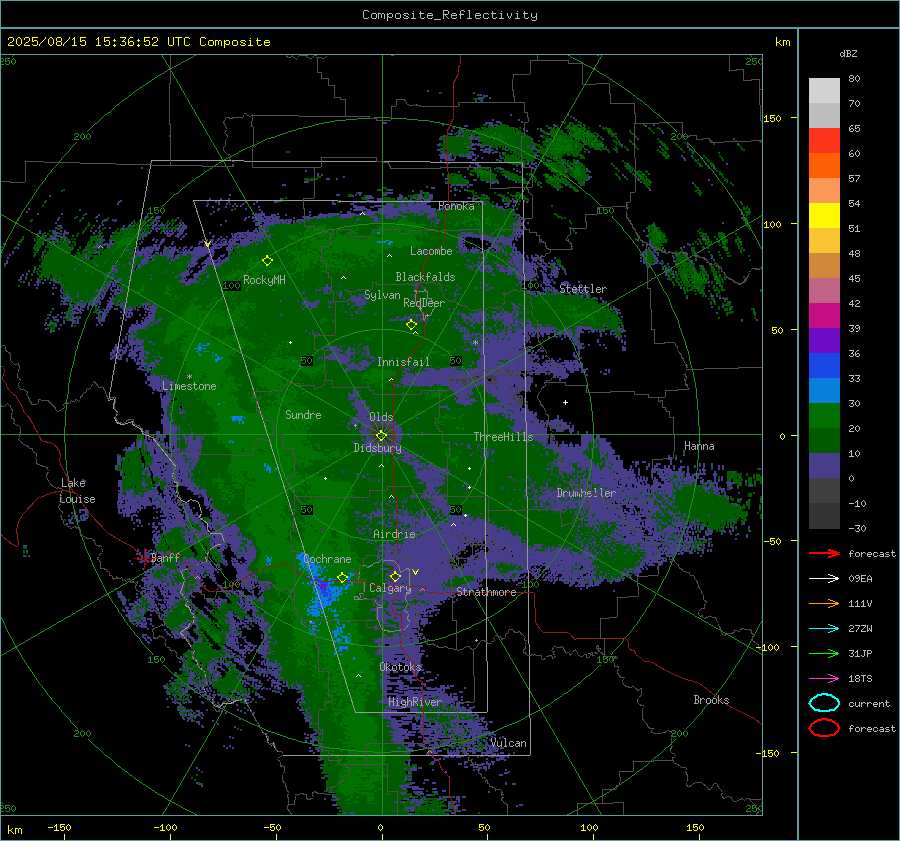Click the 80 value on the dBZ scale
Image resolution: width=900 pixels, height=841 pixels.
pos(854,79)
